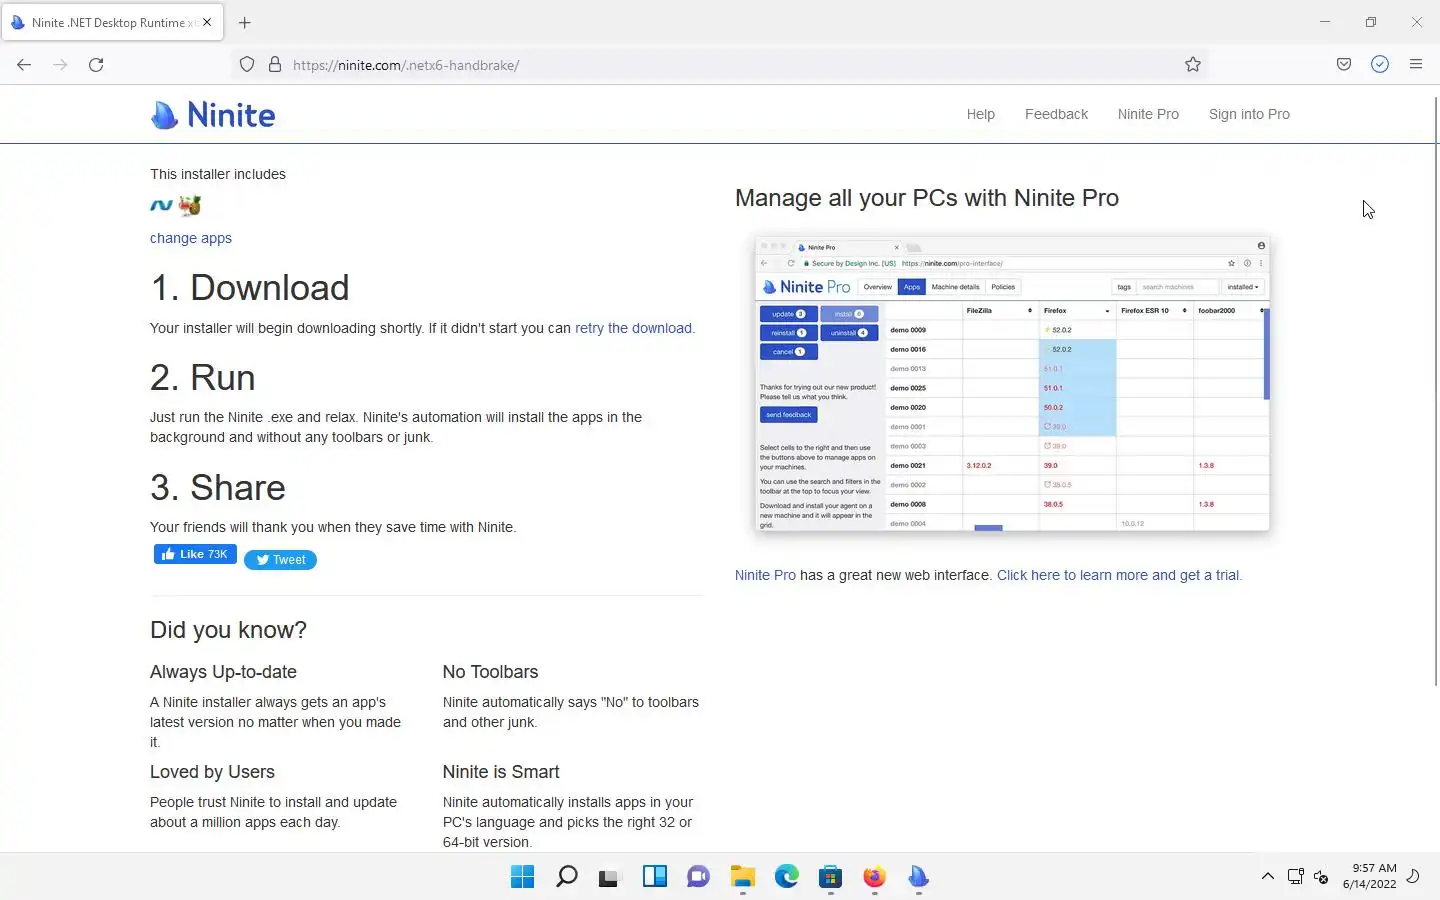Screen dimensions: 1440x900
Task: Click the browser forward arrow
Action: (60, 65)
